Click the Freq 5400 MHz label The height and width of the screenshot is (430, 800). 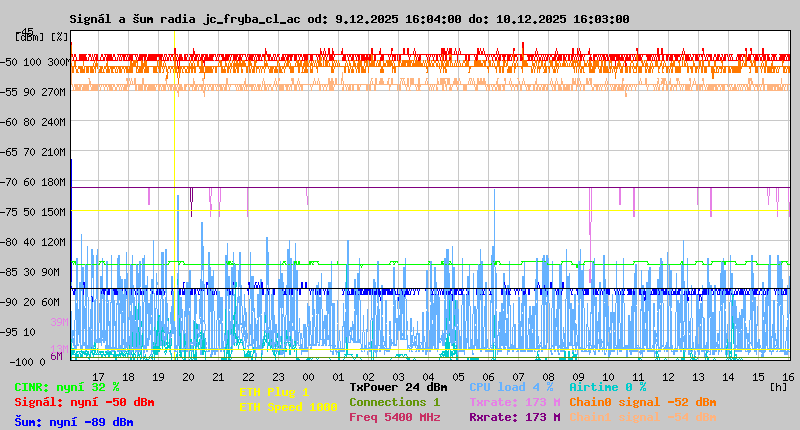(x=394, y=417)
